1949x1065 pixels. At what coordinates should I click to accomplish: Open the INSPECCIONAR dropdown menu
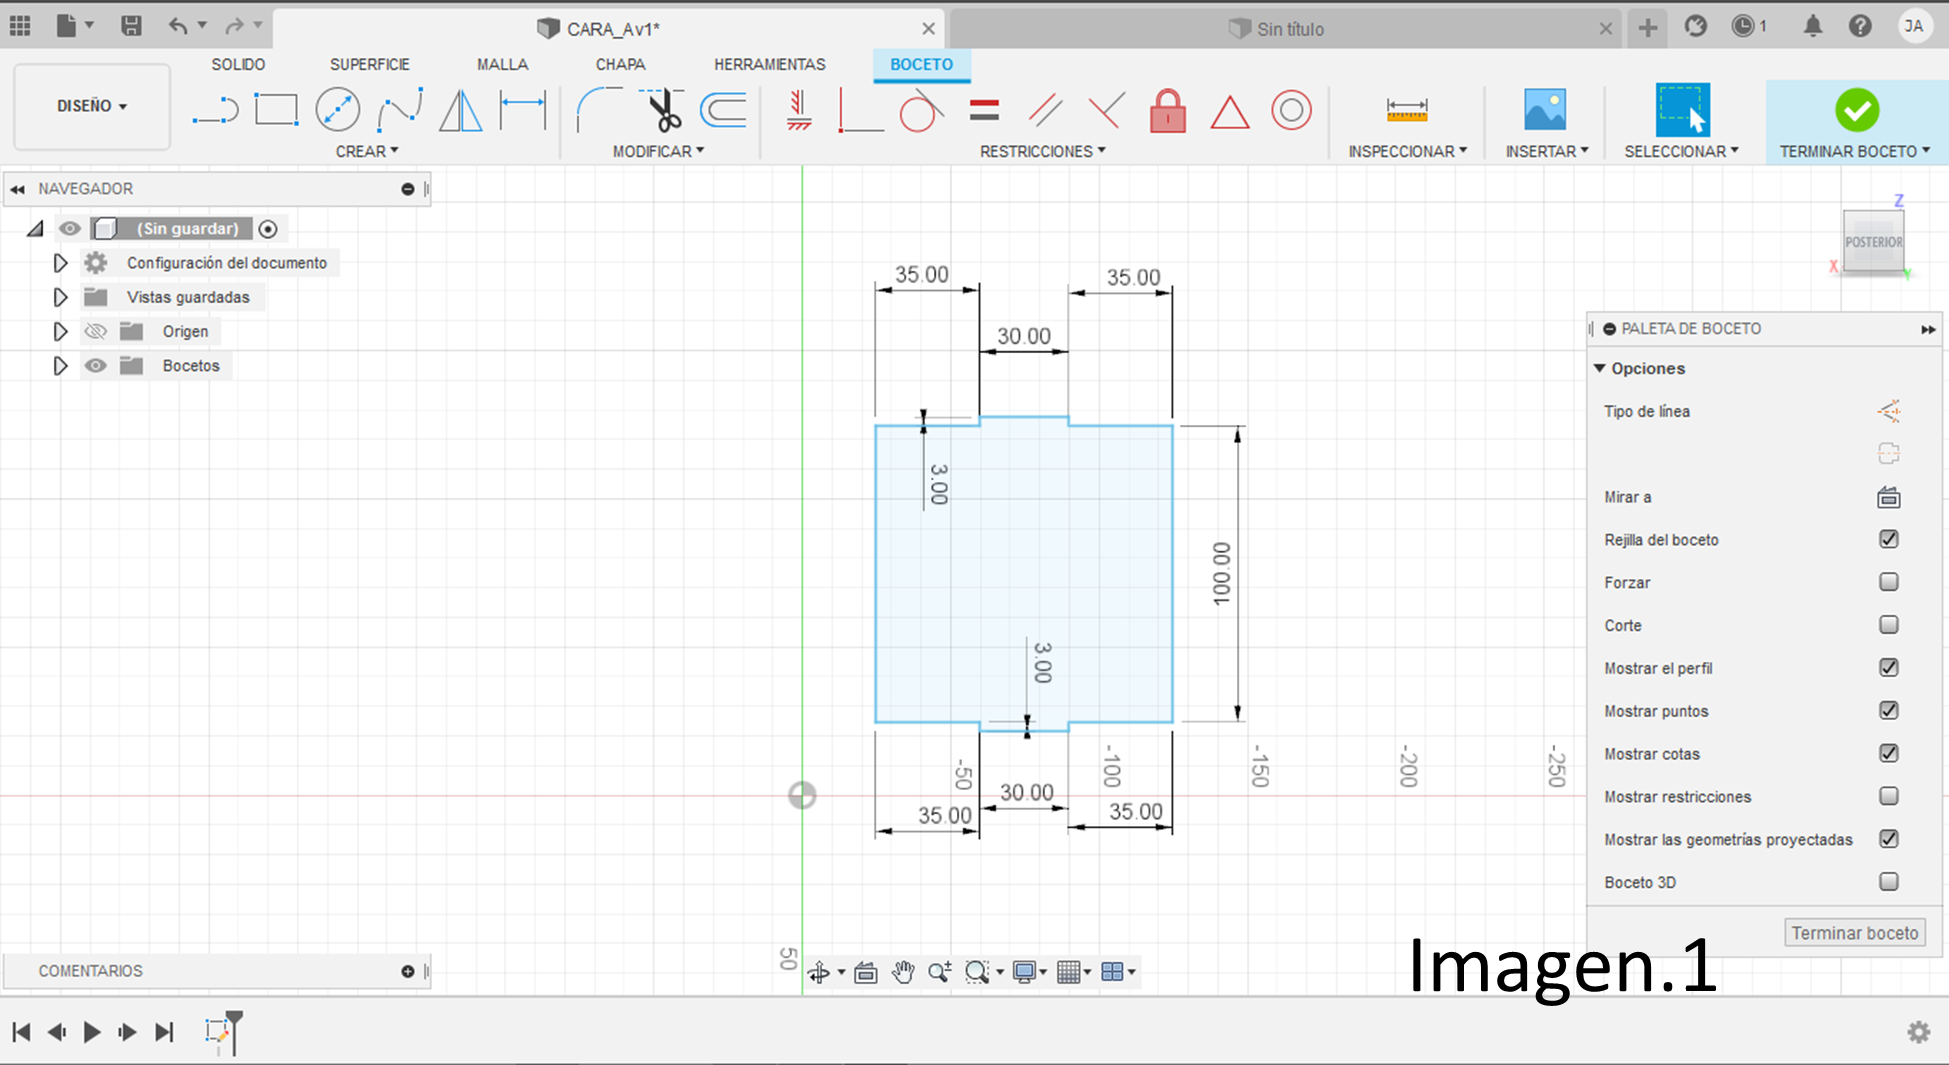tap(1408, 151)
